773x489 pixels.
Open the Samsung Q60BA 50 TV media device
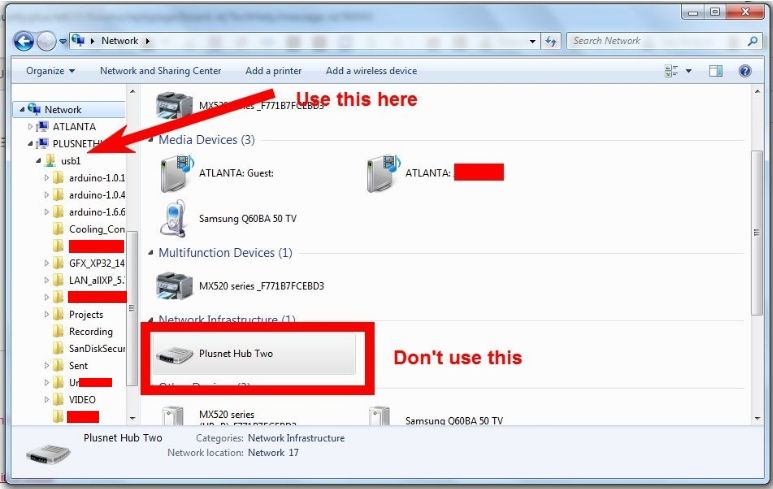tap(173, 218)
